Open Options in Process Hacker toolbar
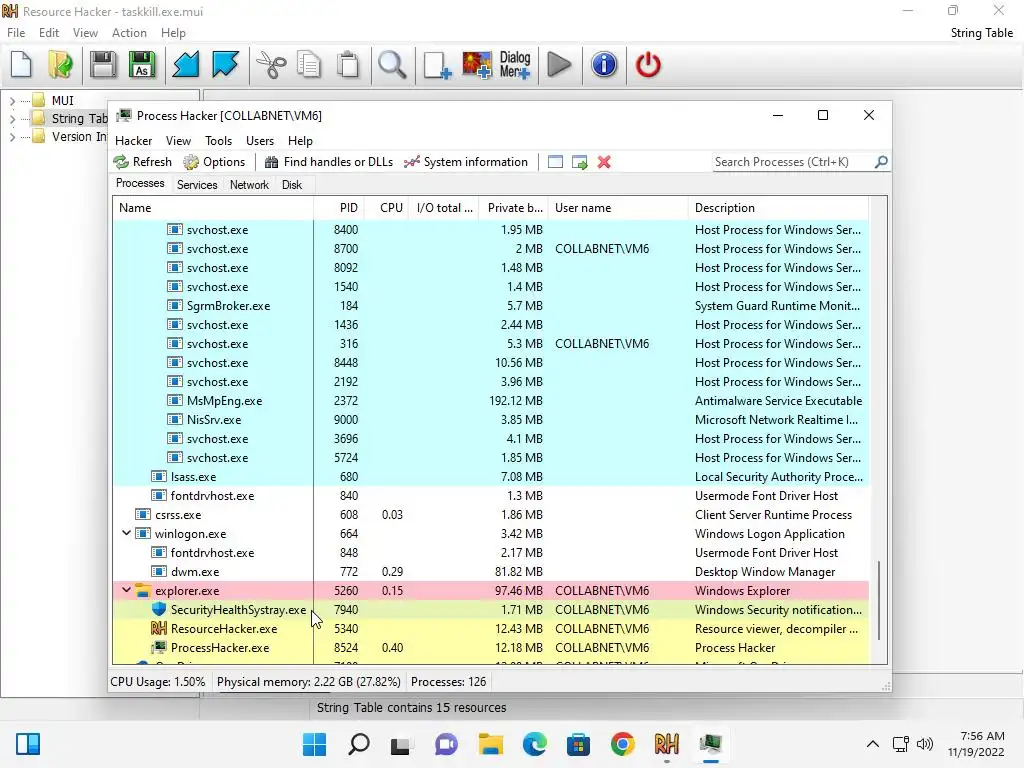 click(214, 162)
